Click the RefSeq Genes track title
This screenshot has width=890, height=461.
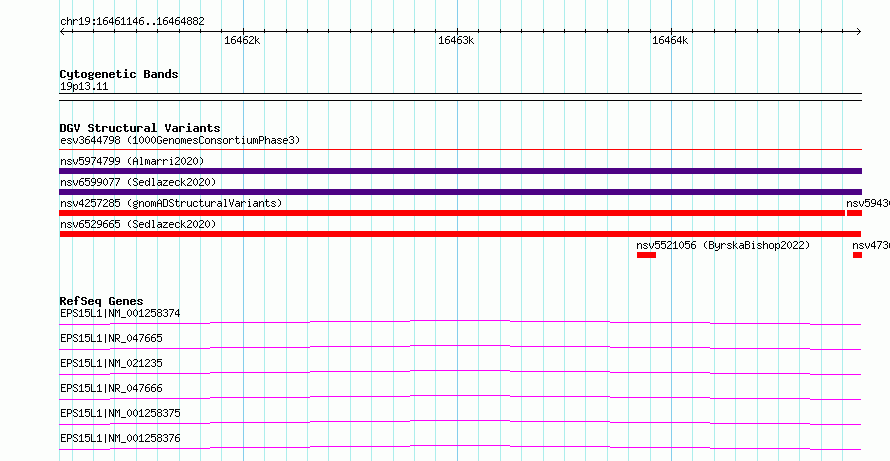click(101, 301)
